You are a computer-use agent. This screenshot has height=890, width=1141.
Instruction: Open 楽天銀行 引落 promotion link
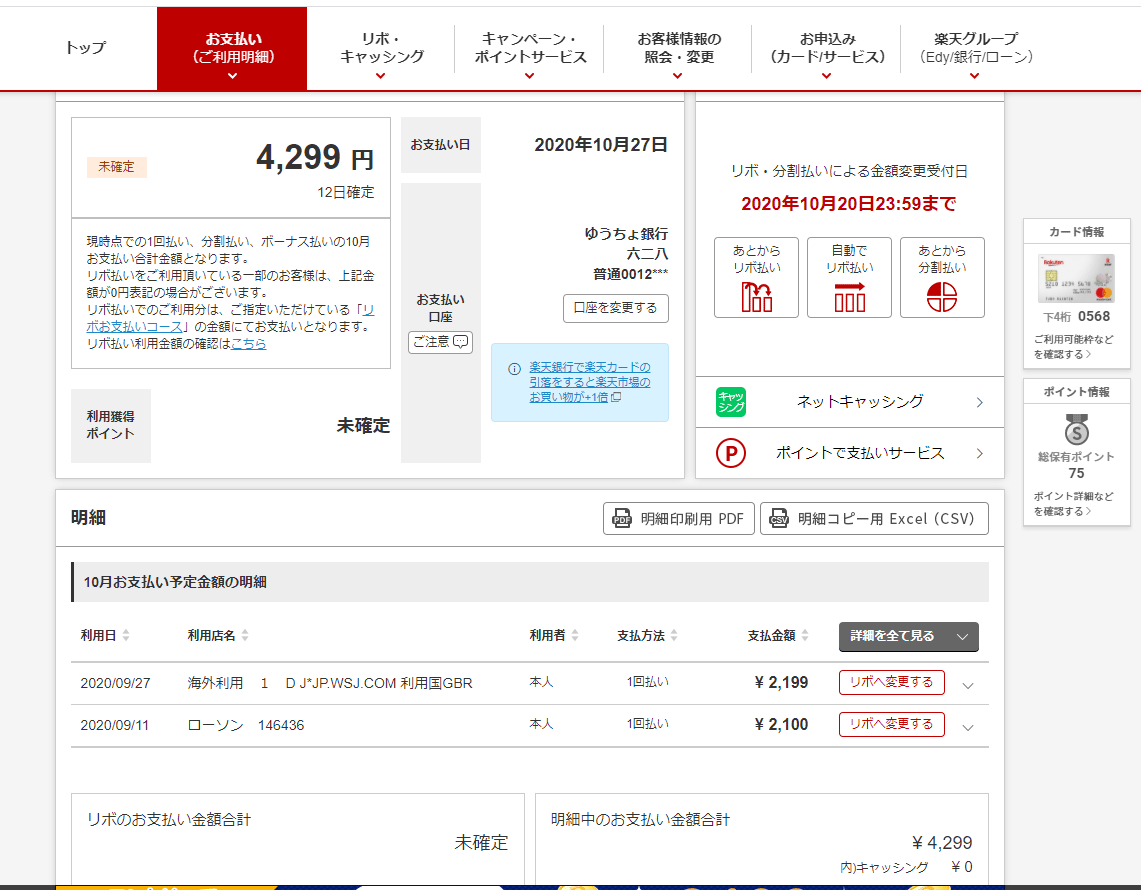coord(589,382)
